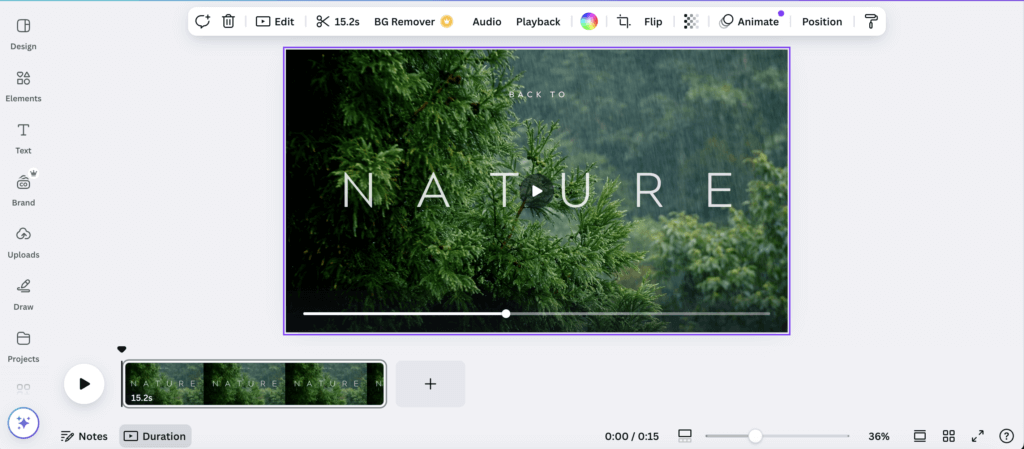The height and width of the screenshot is (449, 1024).
Task: Open the Design panel
Action: 24,34
